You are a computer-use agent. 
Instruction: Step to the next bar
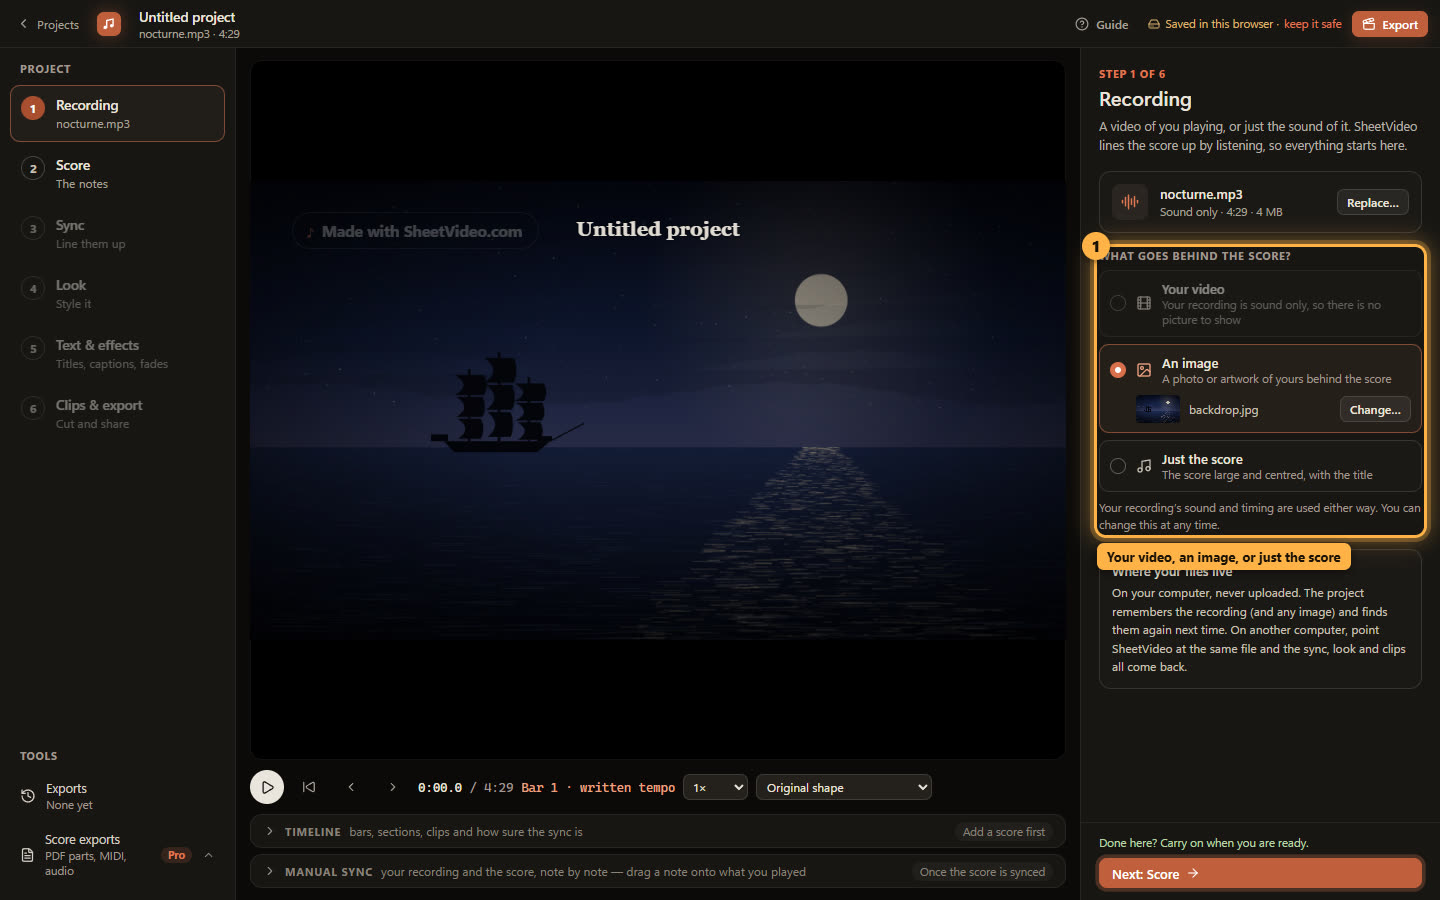(393, 787)
